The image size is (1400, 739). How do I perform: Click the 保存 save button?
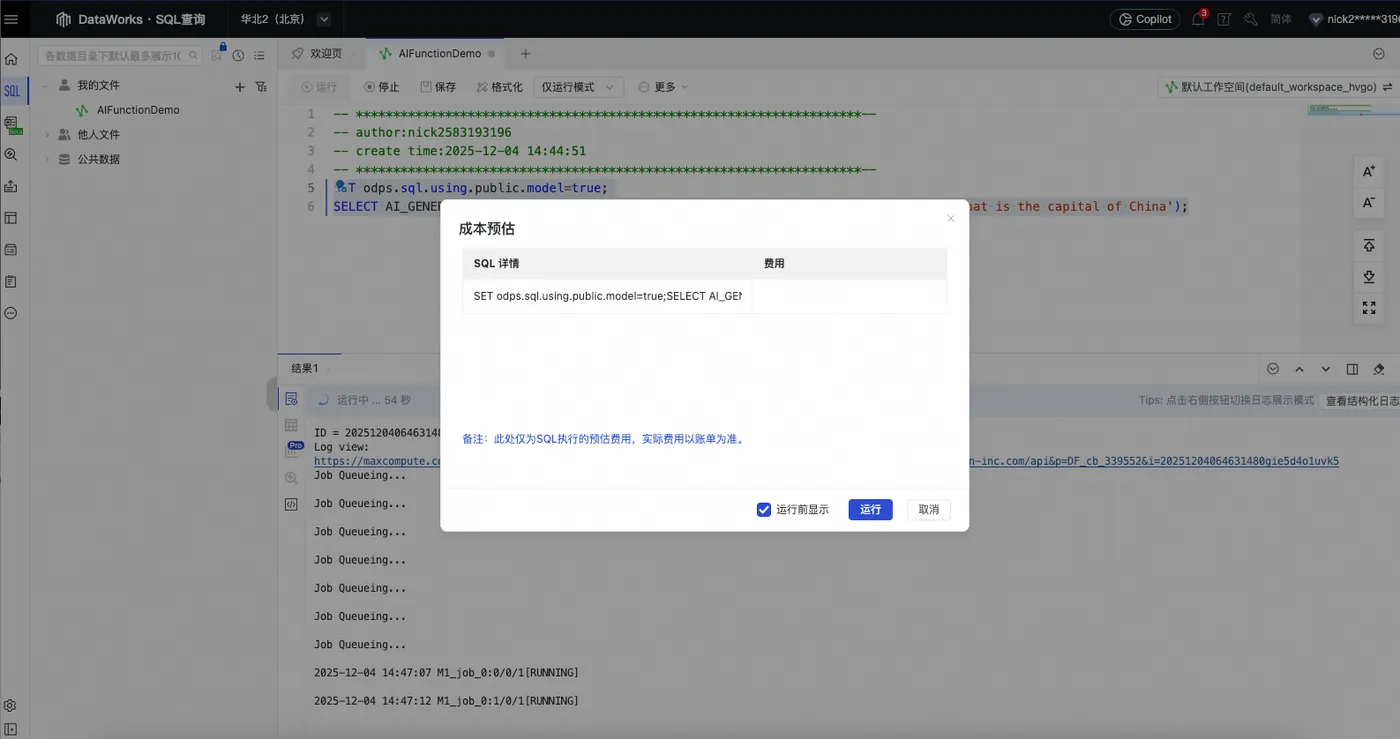438,87
